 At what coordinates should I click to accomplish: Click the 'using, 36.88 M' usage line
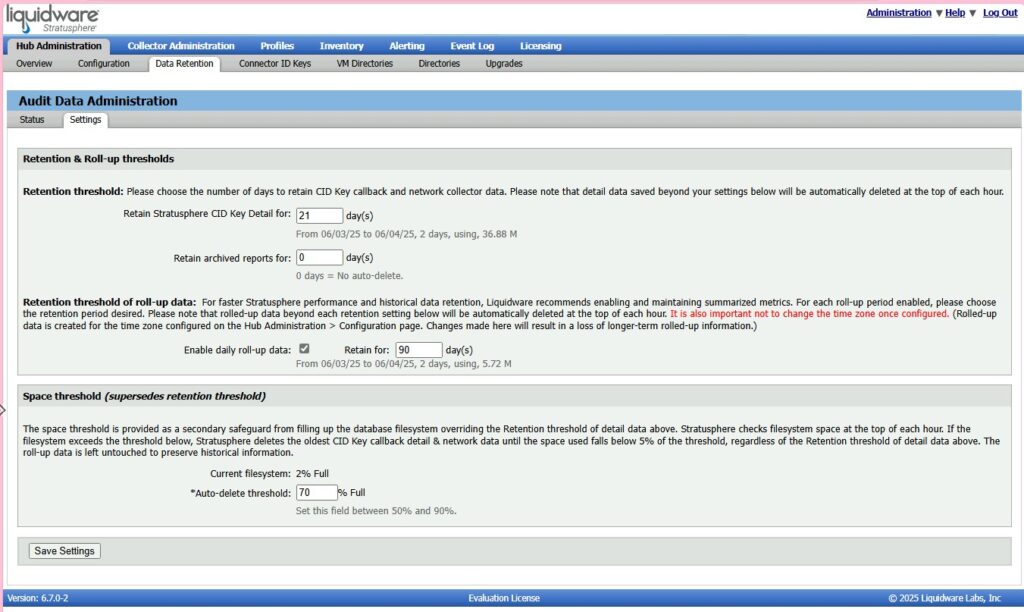(406, 234)
